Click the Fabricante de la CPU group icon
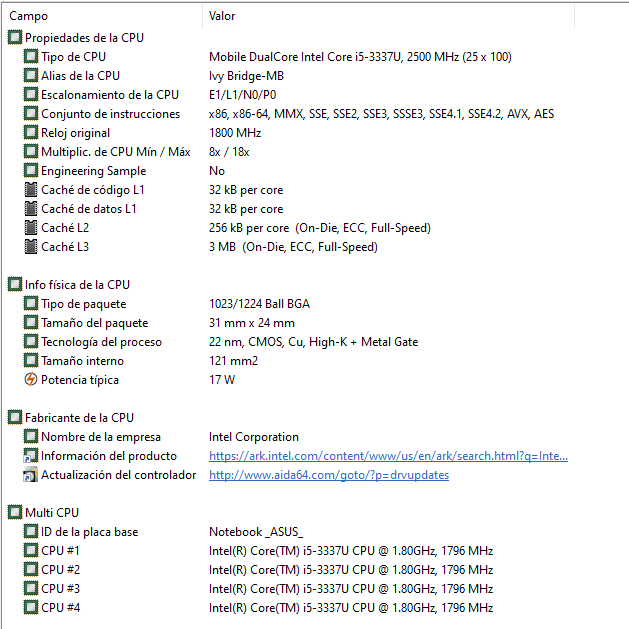The width and height of the screenshot is (629, 629). 15,418
